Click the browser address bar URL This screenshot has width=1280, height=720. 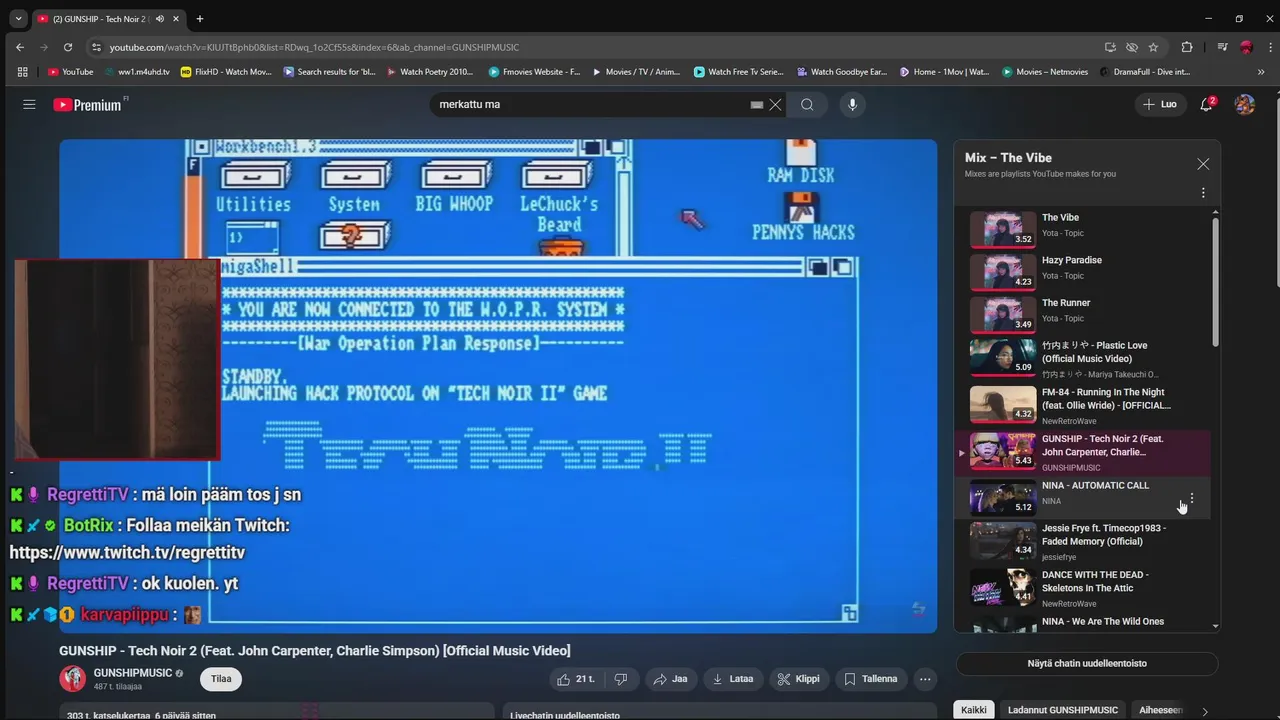point(314,47)
